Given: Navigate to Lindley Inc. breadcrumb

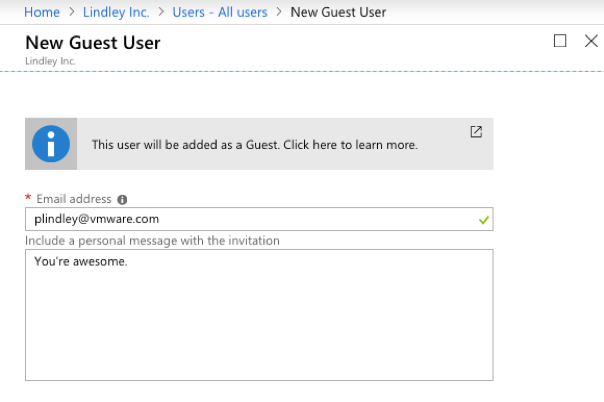Looking at the screenshot, I should [x=118, y=13].
